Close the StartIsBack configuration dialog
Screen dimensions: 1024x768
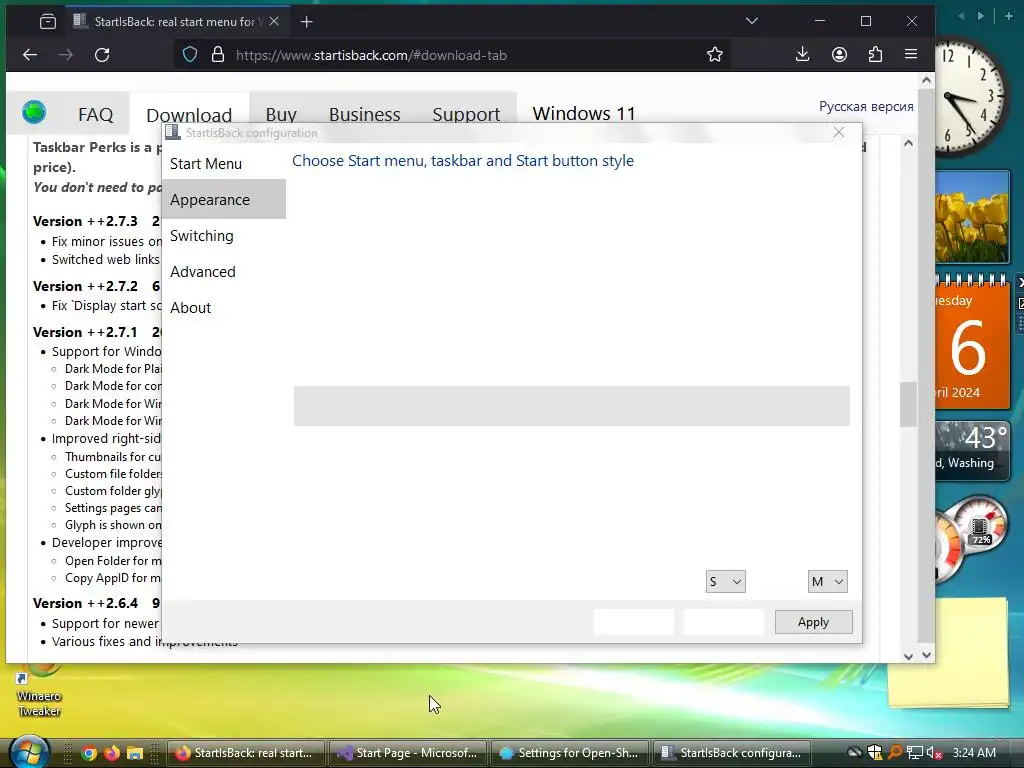click(839, 133)
